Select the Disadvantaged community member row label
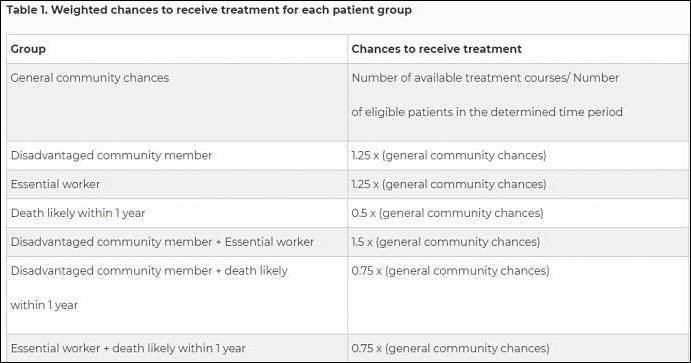 pos(111,155)
